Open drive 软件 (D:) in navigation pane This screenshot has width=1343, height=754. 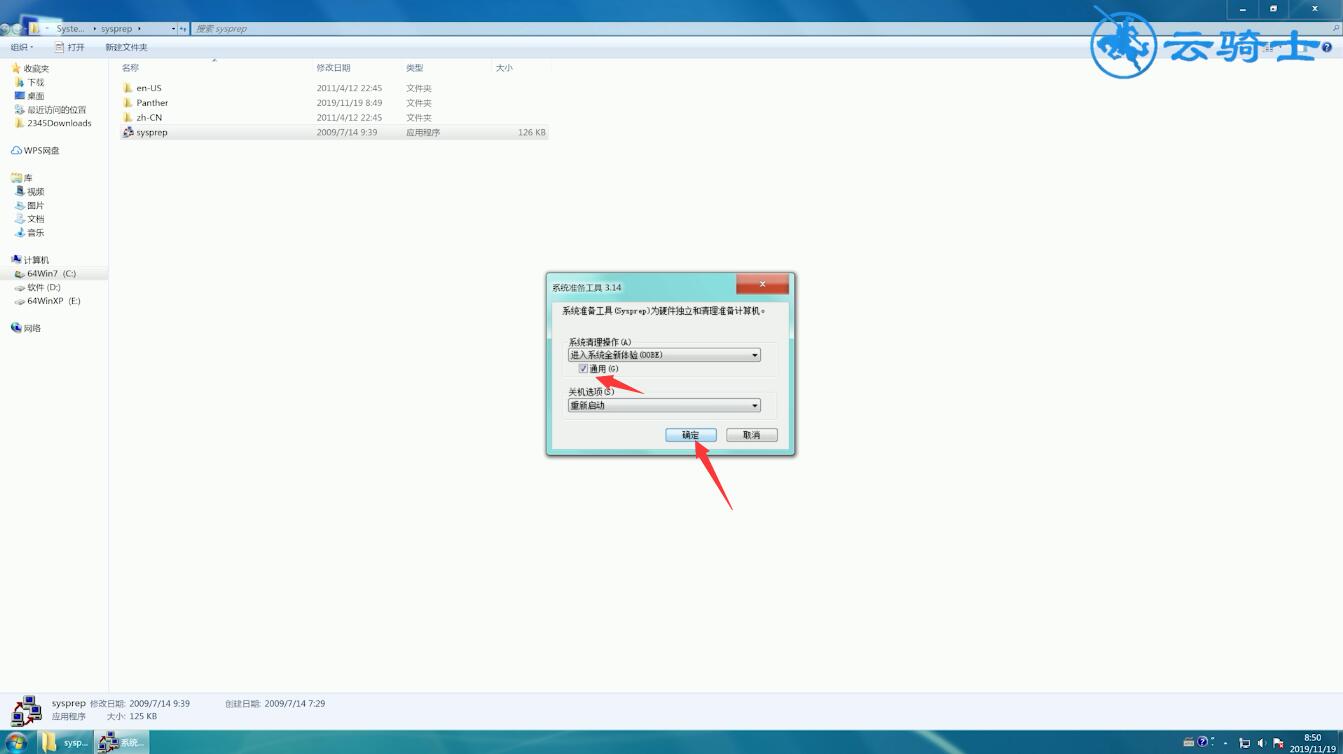pyautogui.click(x=44, y=287)
